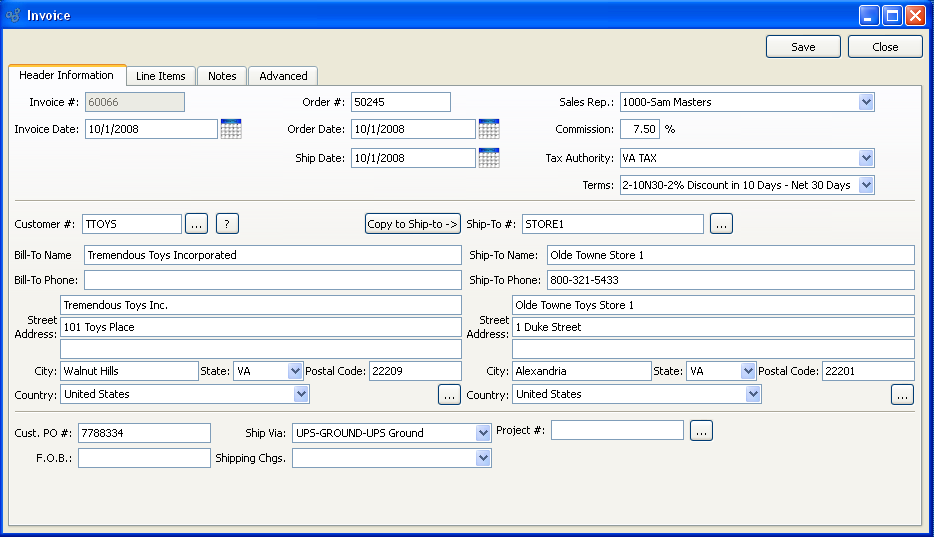Click the Customer # browse ellipsis button

pyautogui.click(x=197, y=224)
